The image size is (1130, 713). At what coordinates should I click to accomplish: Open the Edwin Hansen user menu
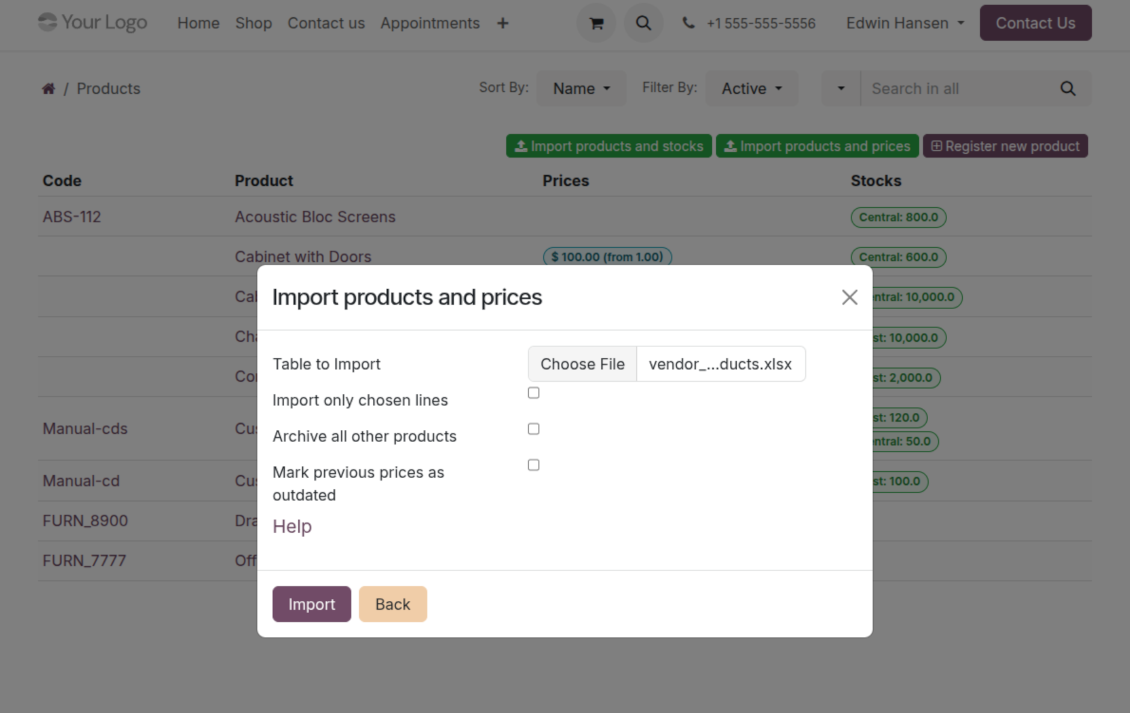pos(904,23)
